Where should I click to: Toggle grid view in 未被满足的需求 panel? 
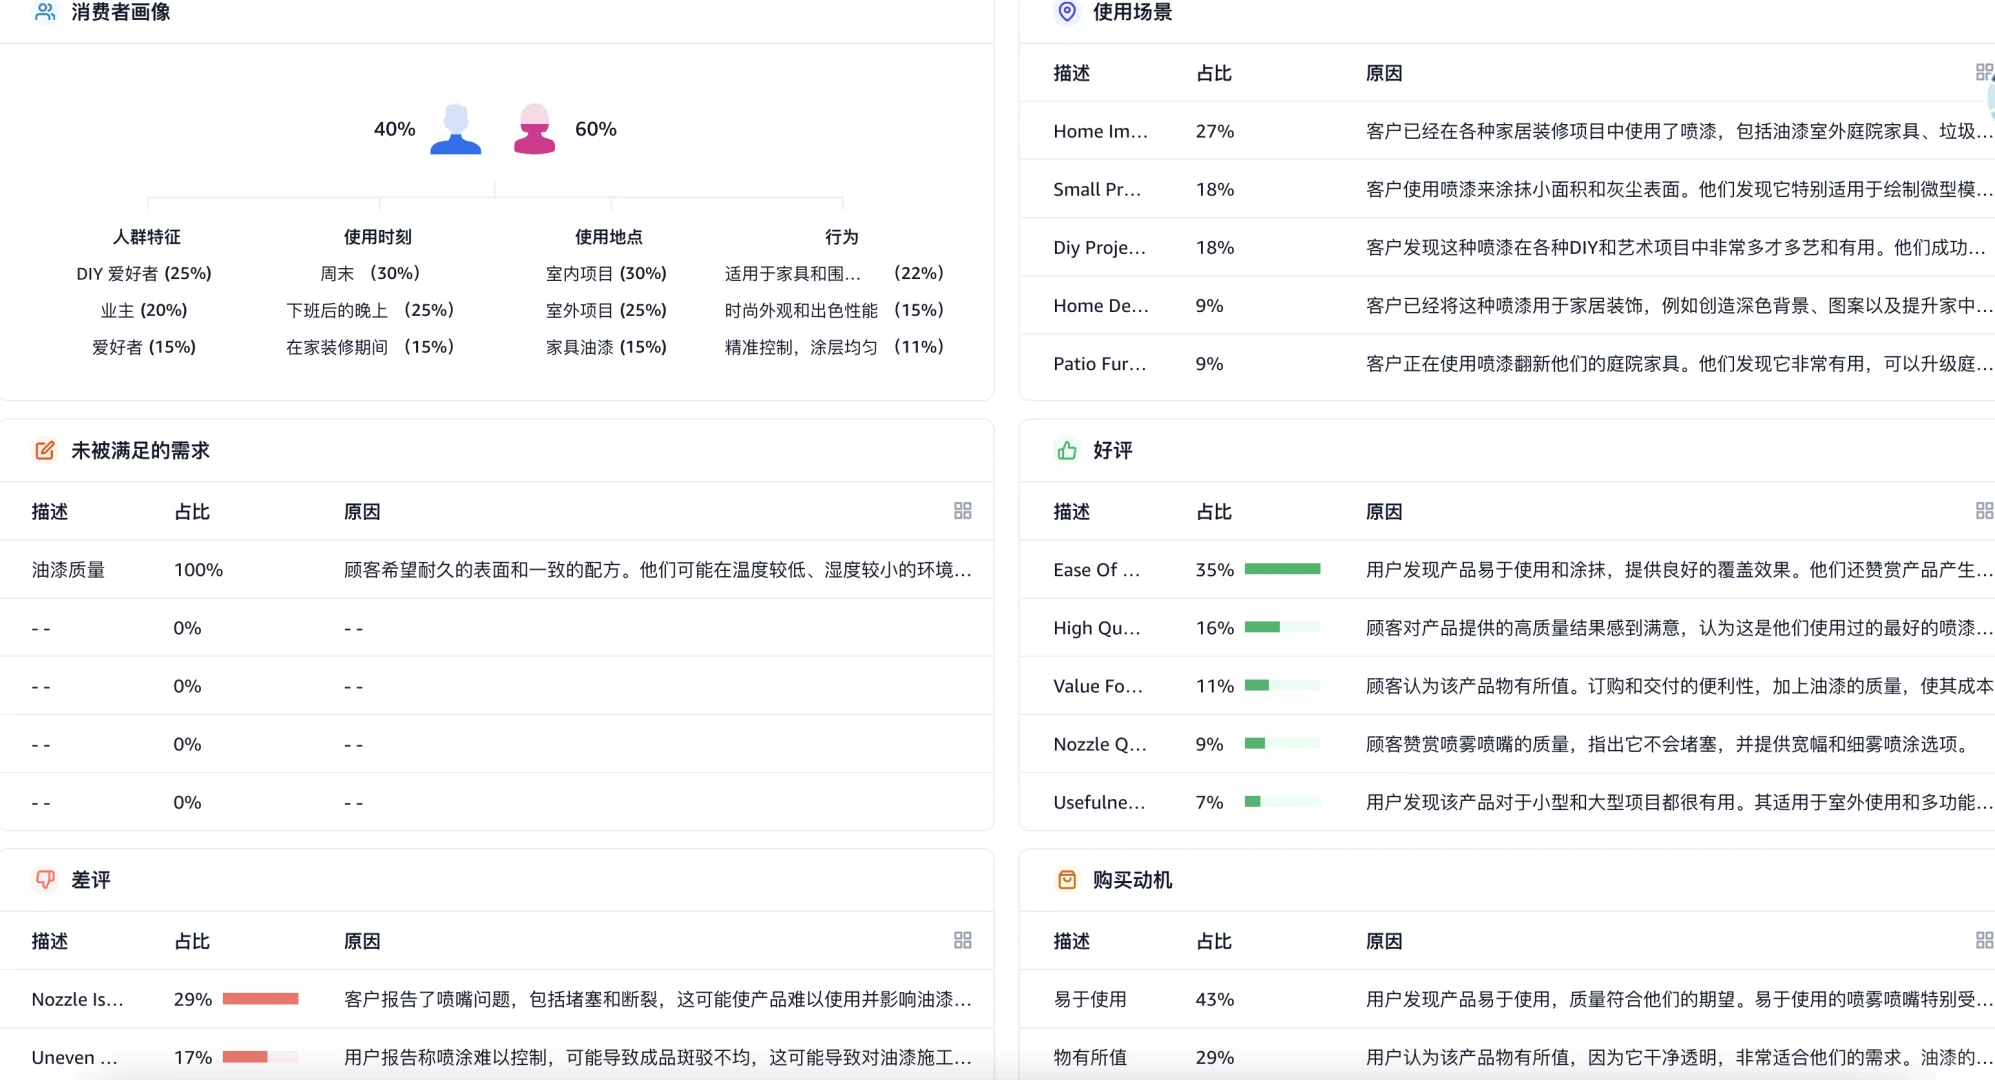[x=963, y=511]
